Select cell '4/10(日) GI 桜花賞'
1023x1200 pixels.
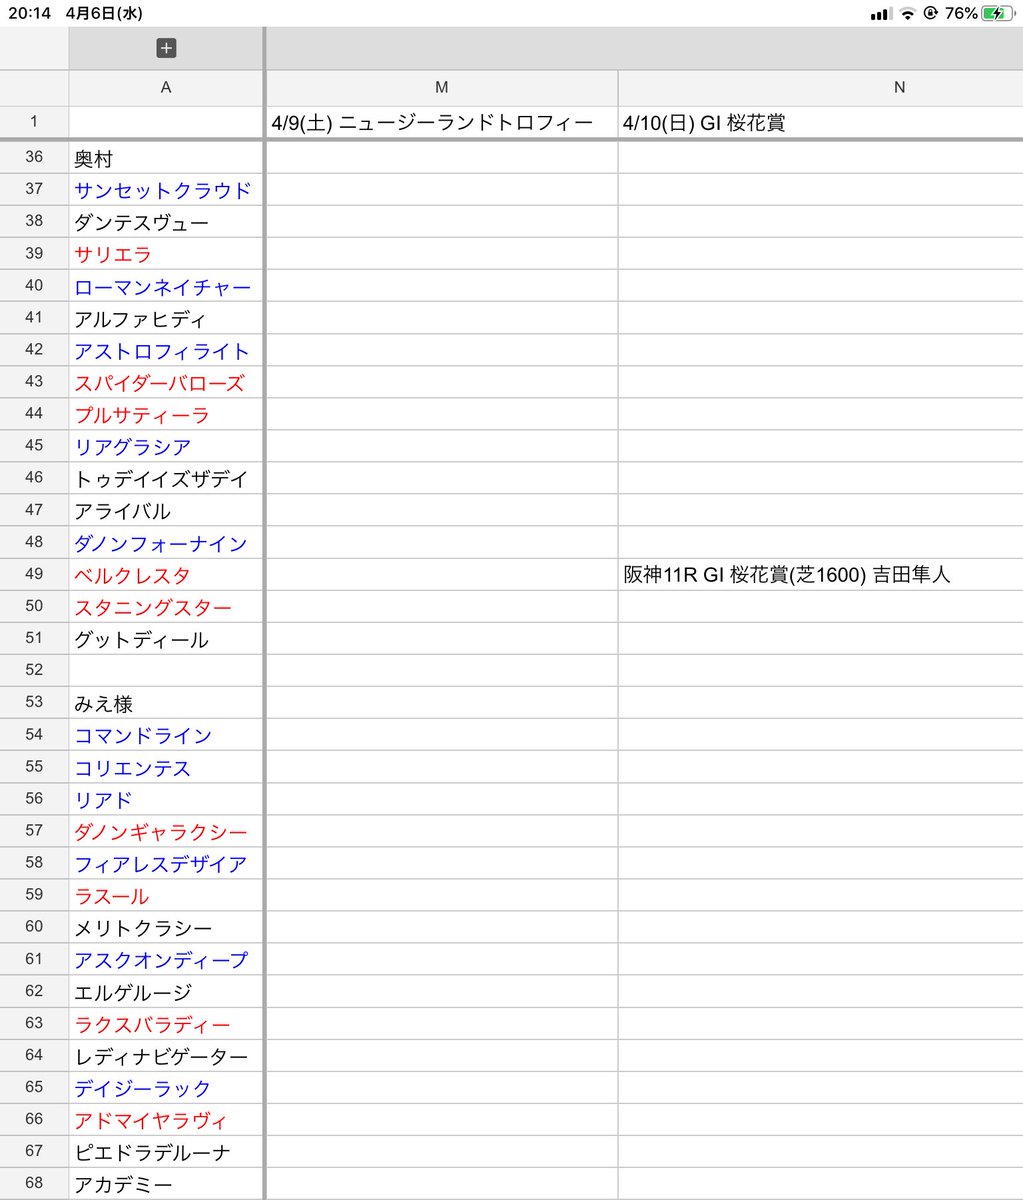coord(821,123)
